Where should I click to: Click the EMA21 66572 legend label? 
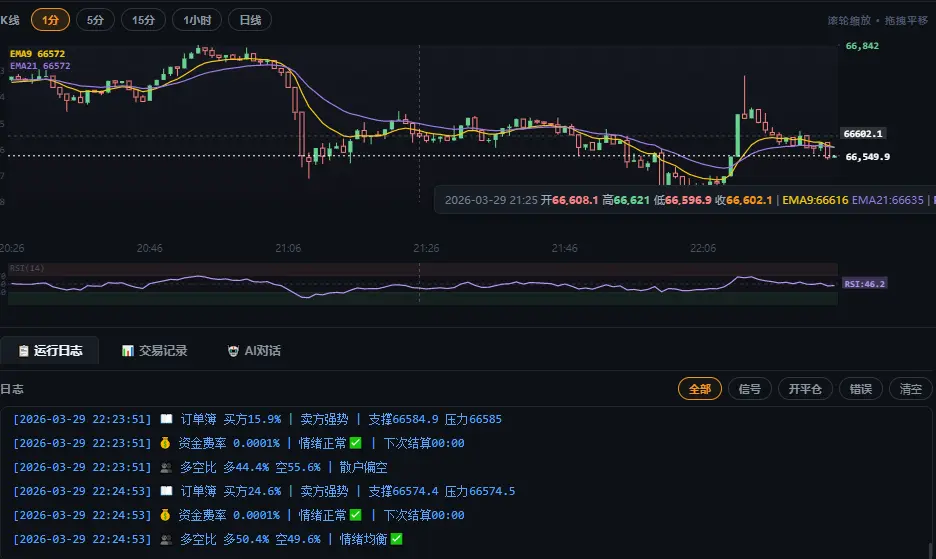(40, 66)
